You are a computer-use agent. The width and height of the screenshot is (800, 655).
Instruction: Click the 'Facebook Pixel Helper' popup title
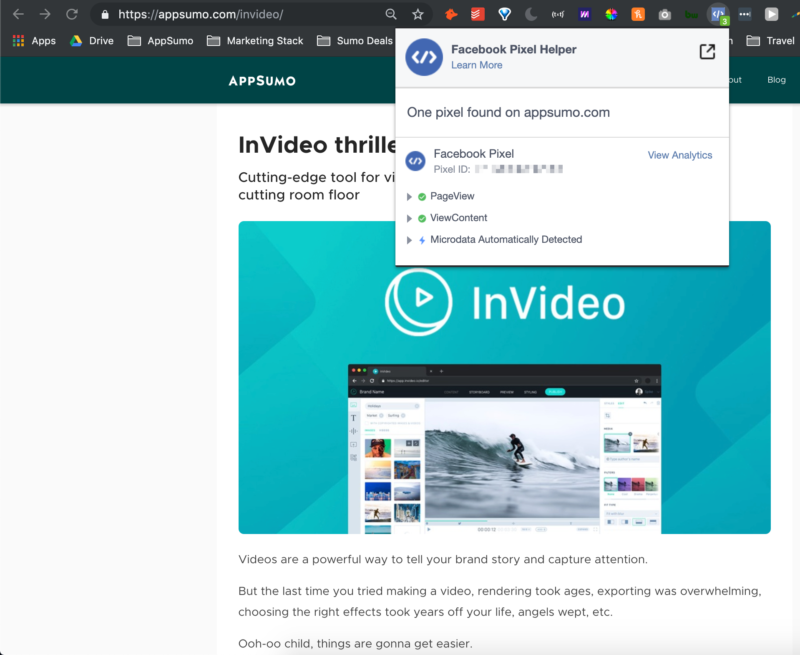tap(514, 49)
